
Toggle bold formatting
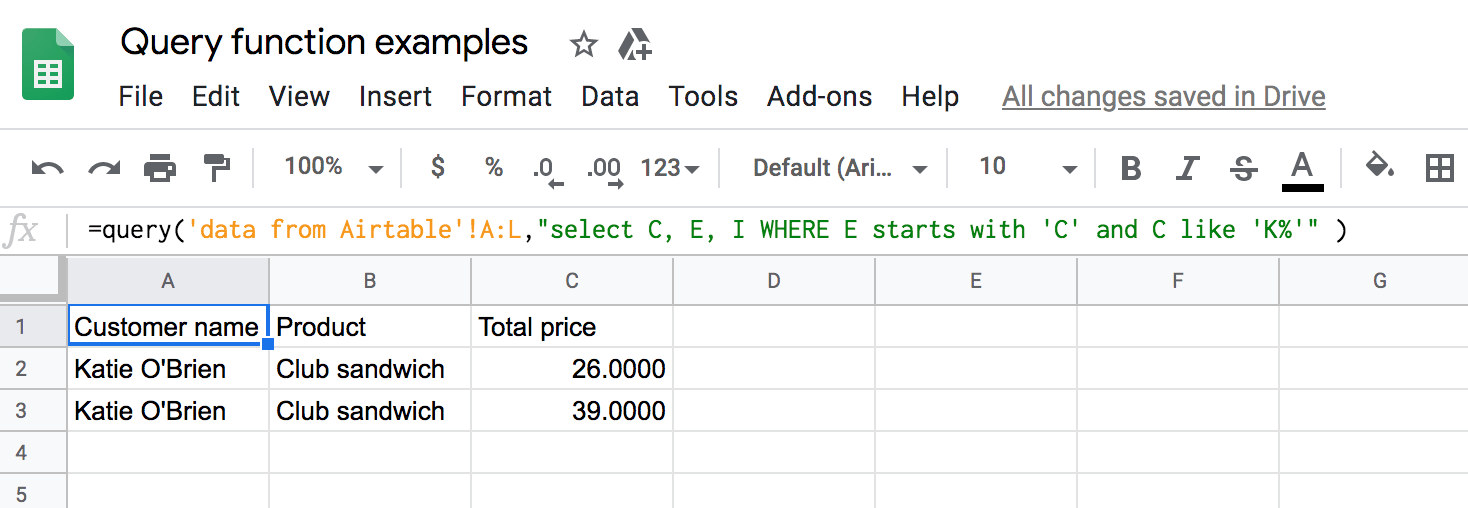(1131, 168)
